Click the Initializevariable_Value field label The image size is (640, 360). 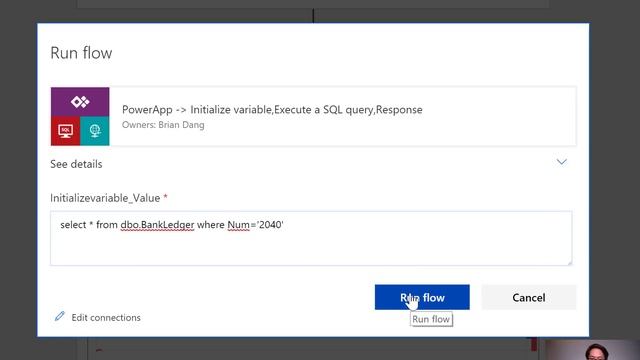105,198
